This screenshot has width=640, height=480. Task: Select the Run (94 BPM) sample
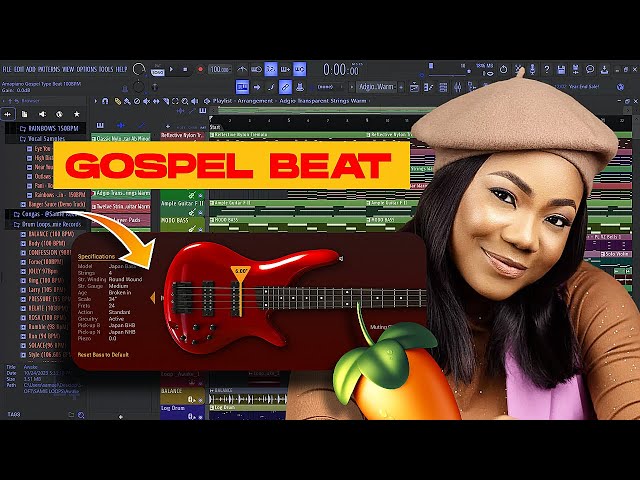tap(40, 336)
